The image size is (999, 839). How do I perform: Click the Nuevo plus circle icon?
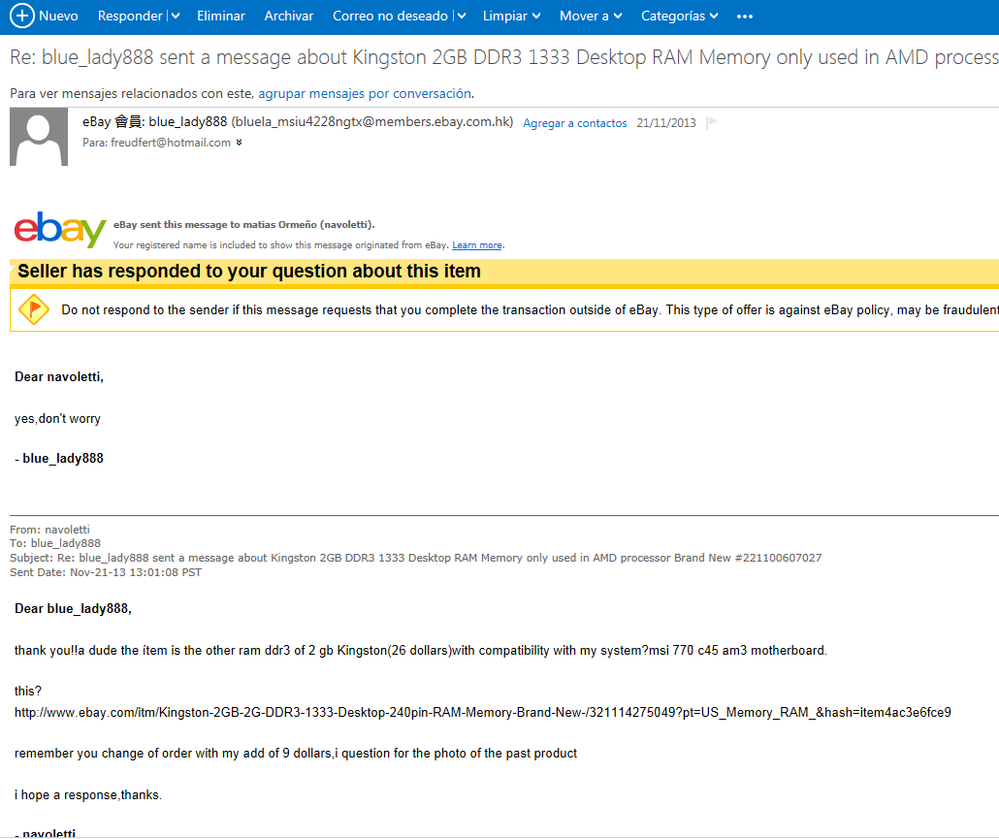pos(22,16)
